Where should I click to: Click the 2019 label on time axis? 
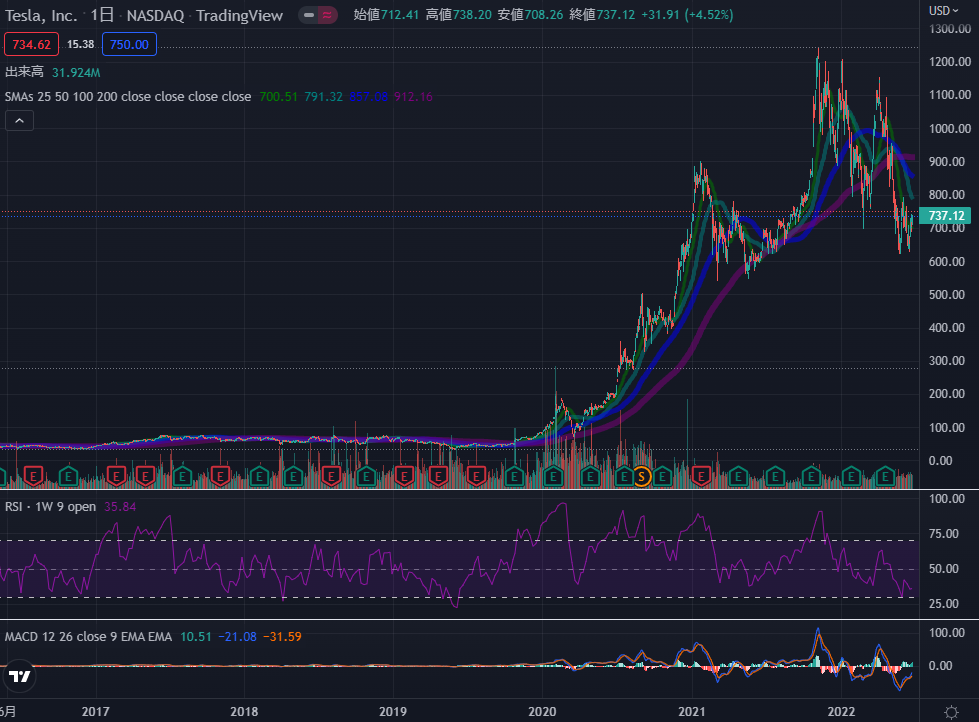point(393,711)
